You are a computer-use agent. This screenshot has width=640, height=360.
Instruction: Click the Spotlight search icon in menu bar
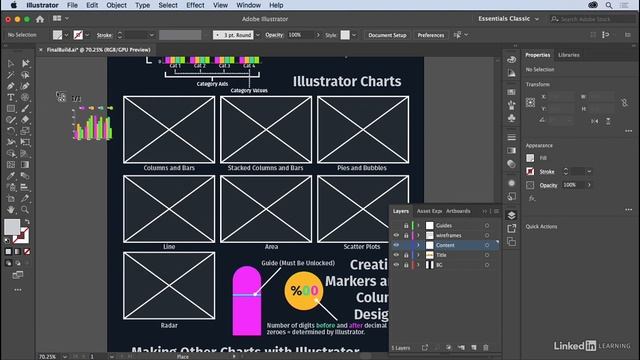coord(609,5)
